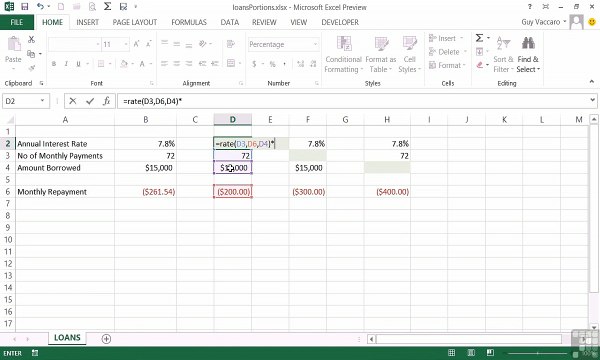Confirm formula with the checkmark icon
The height and width of the screenshot is (360, 600).
click(90, 101)
